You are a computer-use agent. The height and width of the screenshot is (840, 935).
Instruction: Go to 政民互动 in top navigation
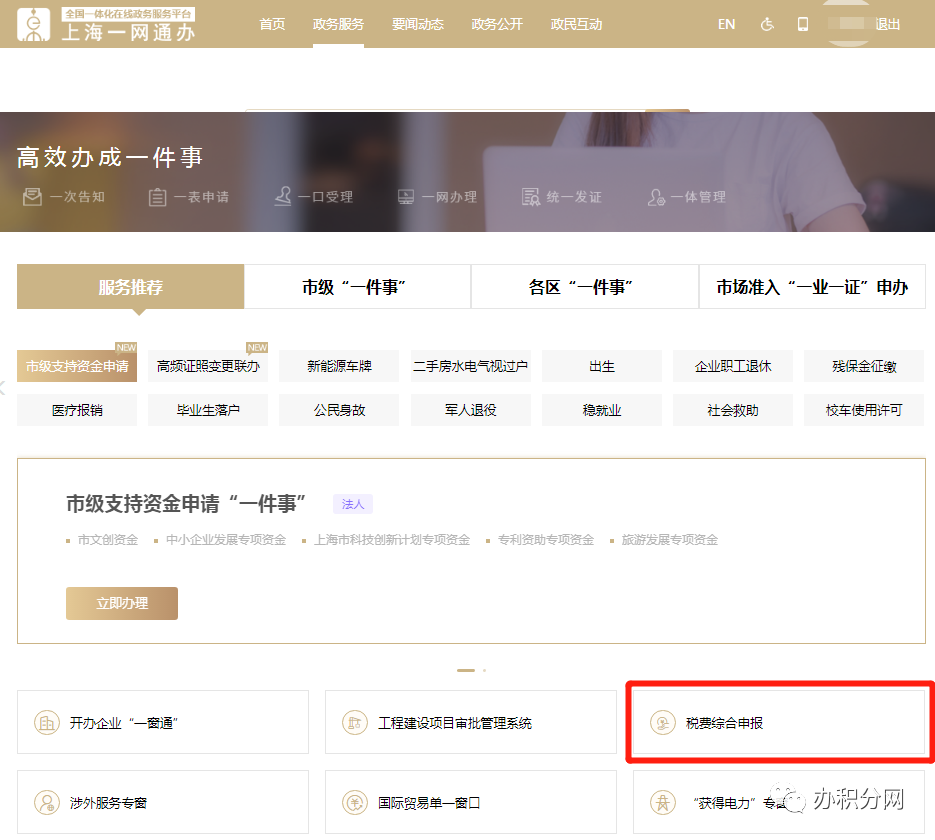(577, 24)
